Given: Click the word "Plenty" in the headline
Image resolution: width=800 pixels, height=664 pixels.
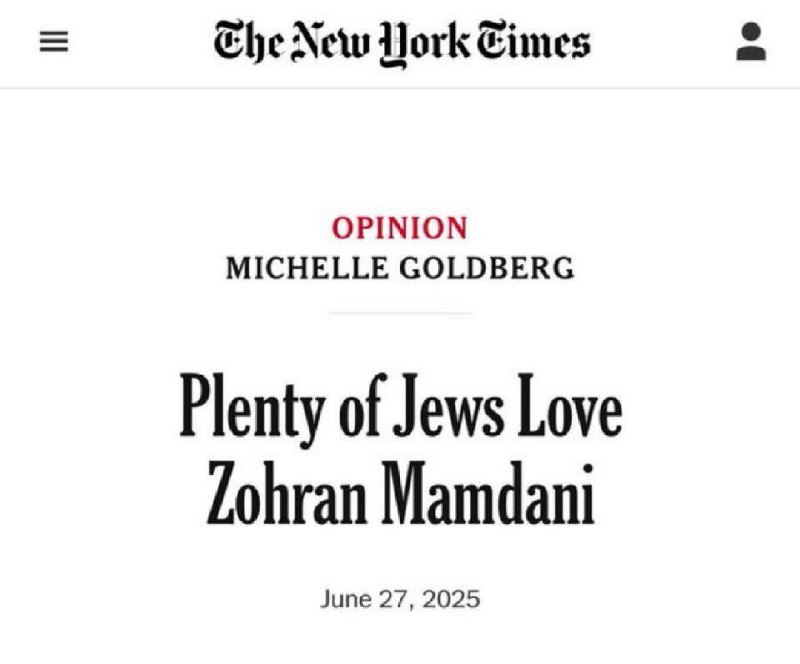Looking at the screenshot, I should click(252, 411).
